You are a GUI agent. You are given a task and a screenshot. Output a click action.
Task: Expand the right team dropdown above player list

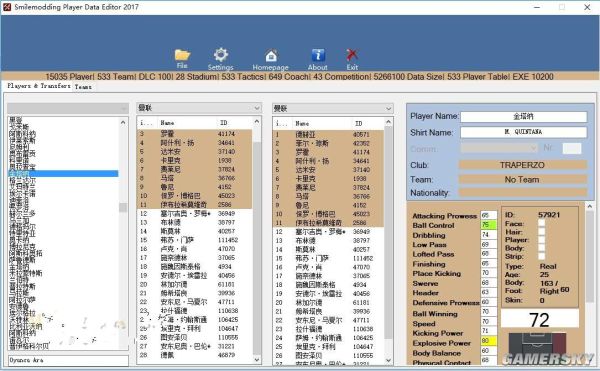click(x=333, y=109)
